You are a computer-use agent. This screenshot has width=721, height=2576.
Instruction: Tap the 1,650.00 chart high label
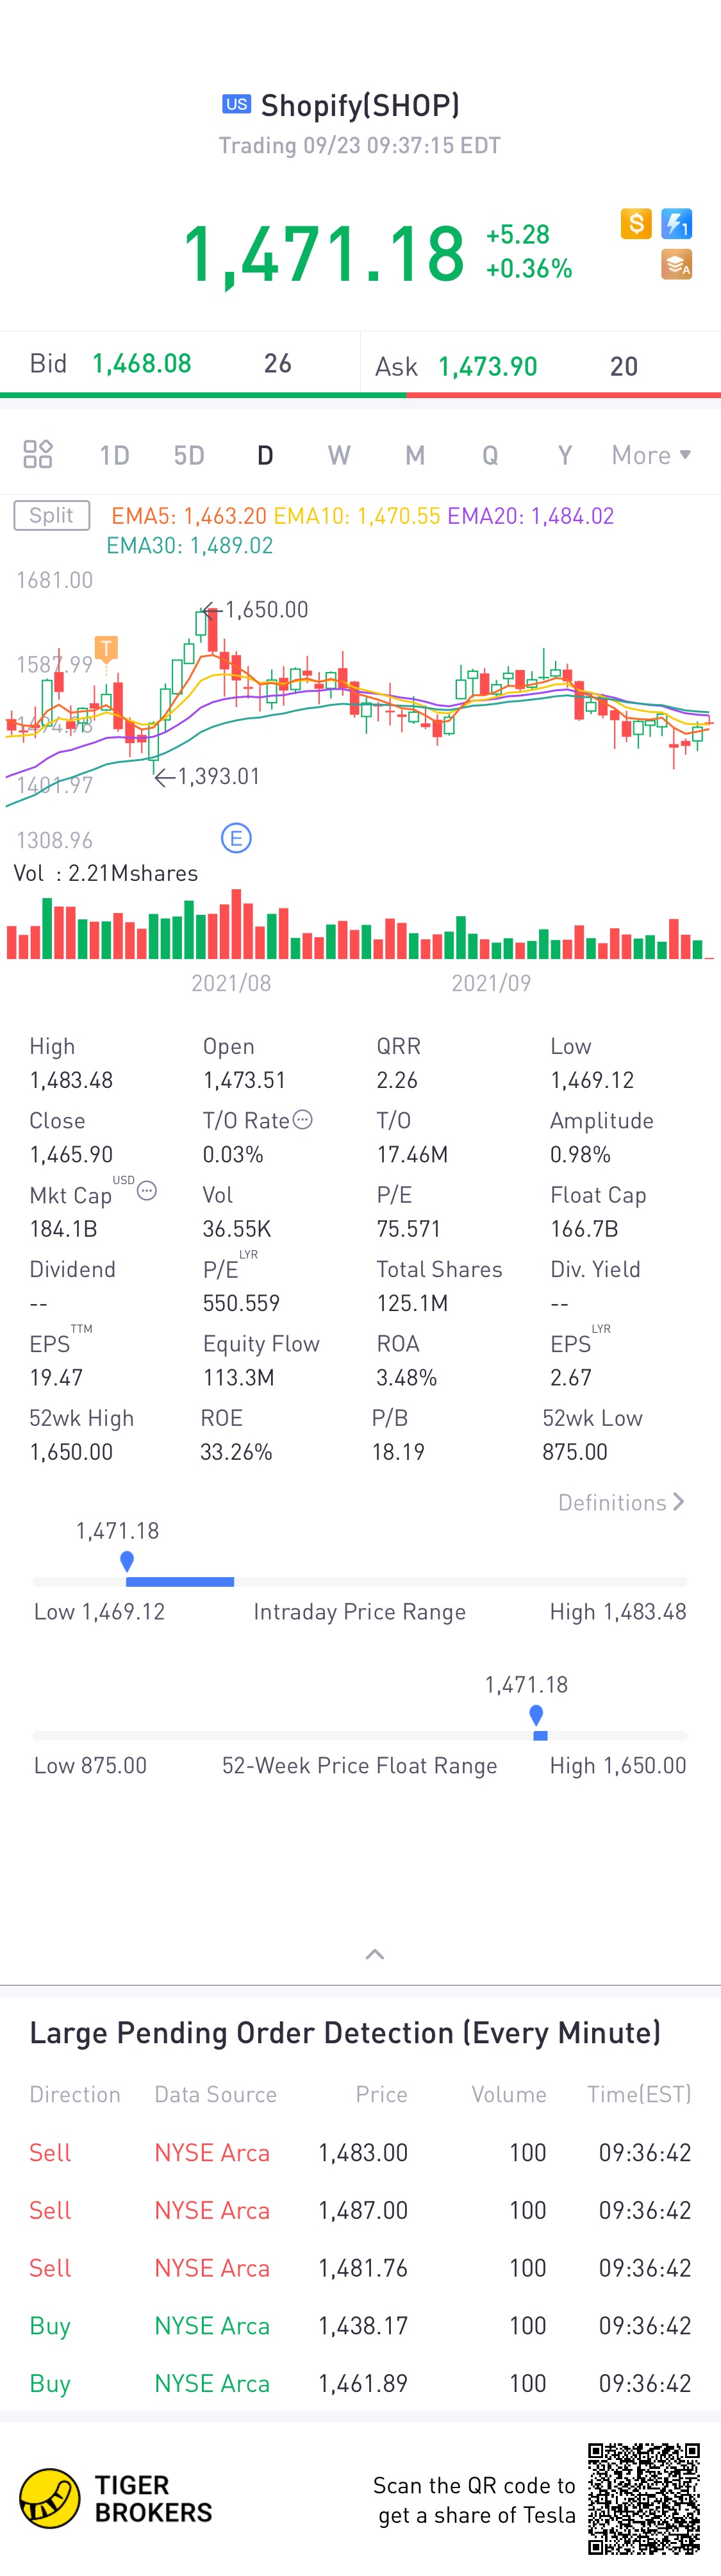(x=266, y=609)
